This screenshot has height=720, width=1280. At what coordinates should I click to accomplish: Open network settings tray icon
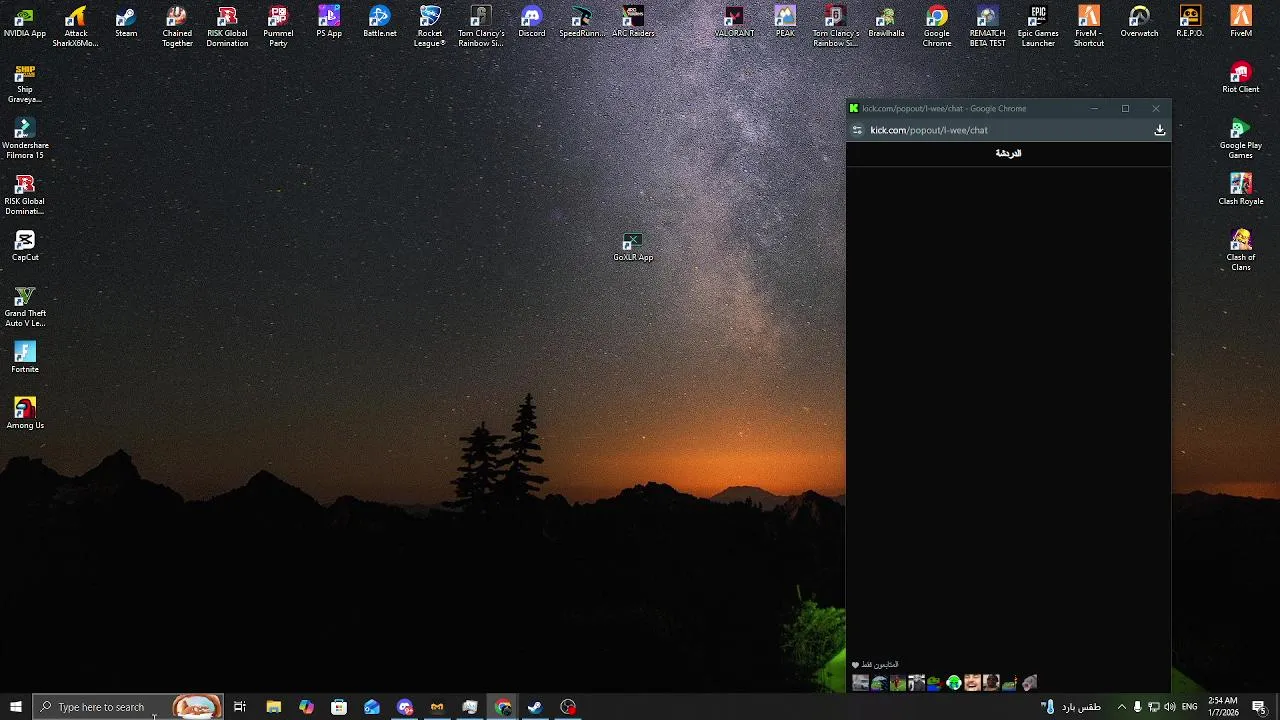pos(1153,707)
